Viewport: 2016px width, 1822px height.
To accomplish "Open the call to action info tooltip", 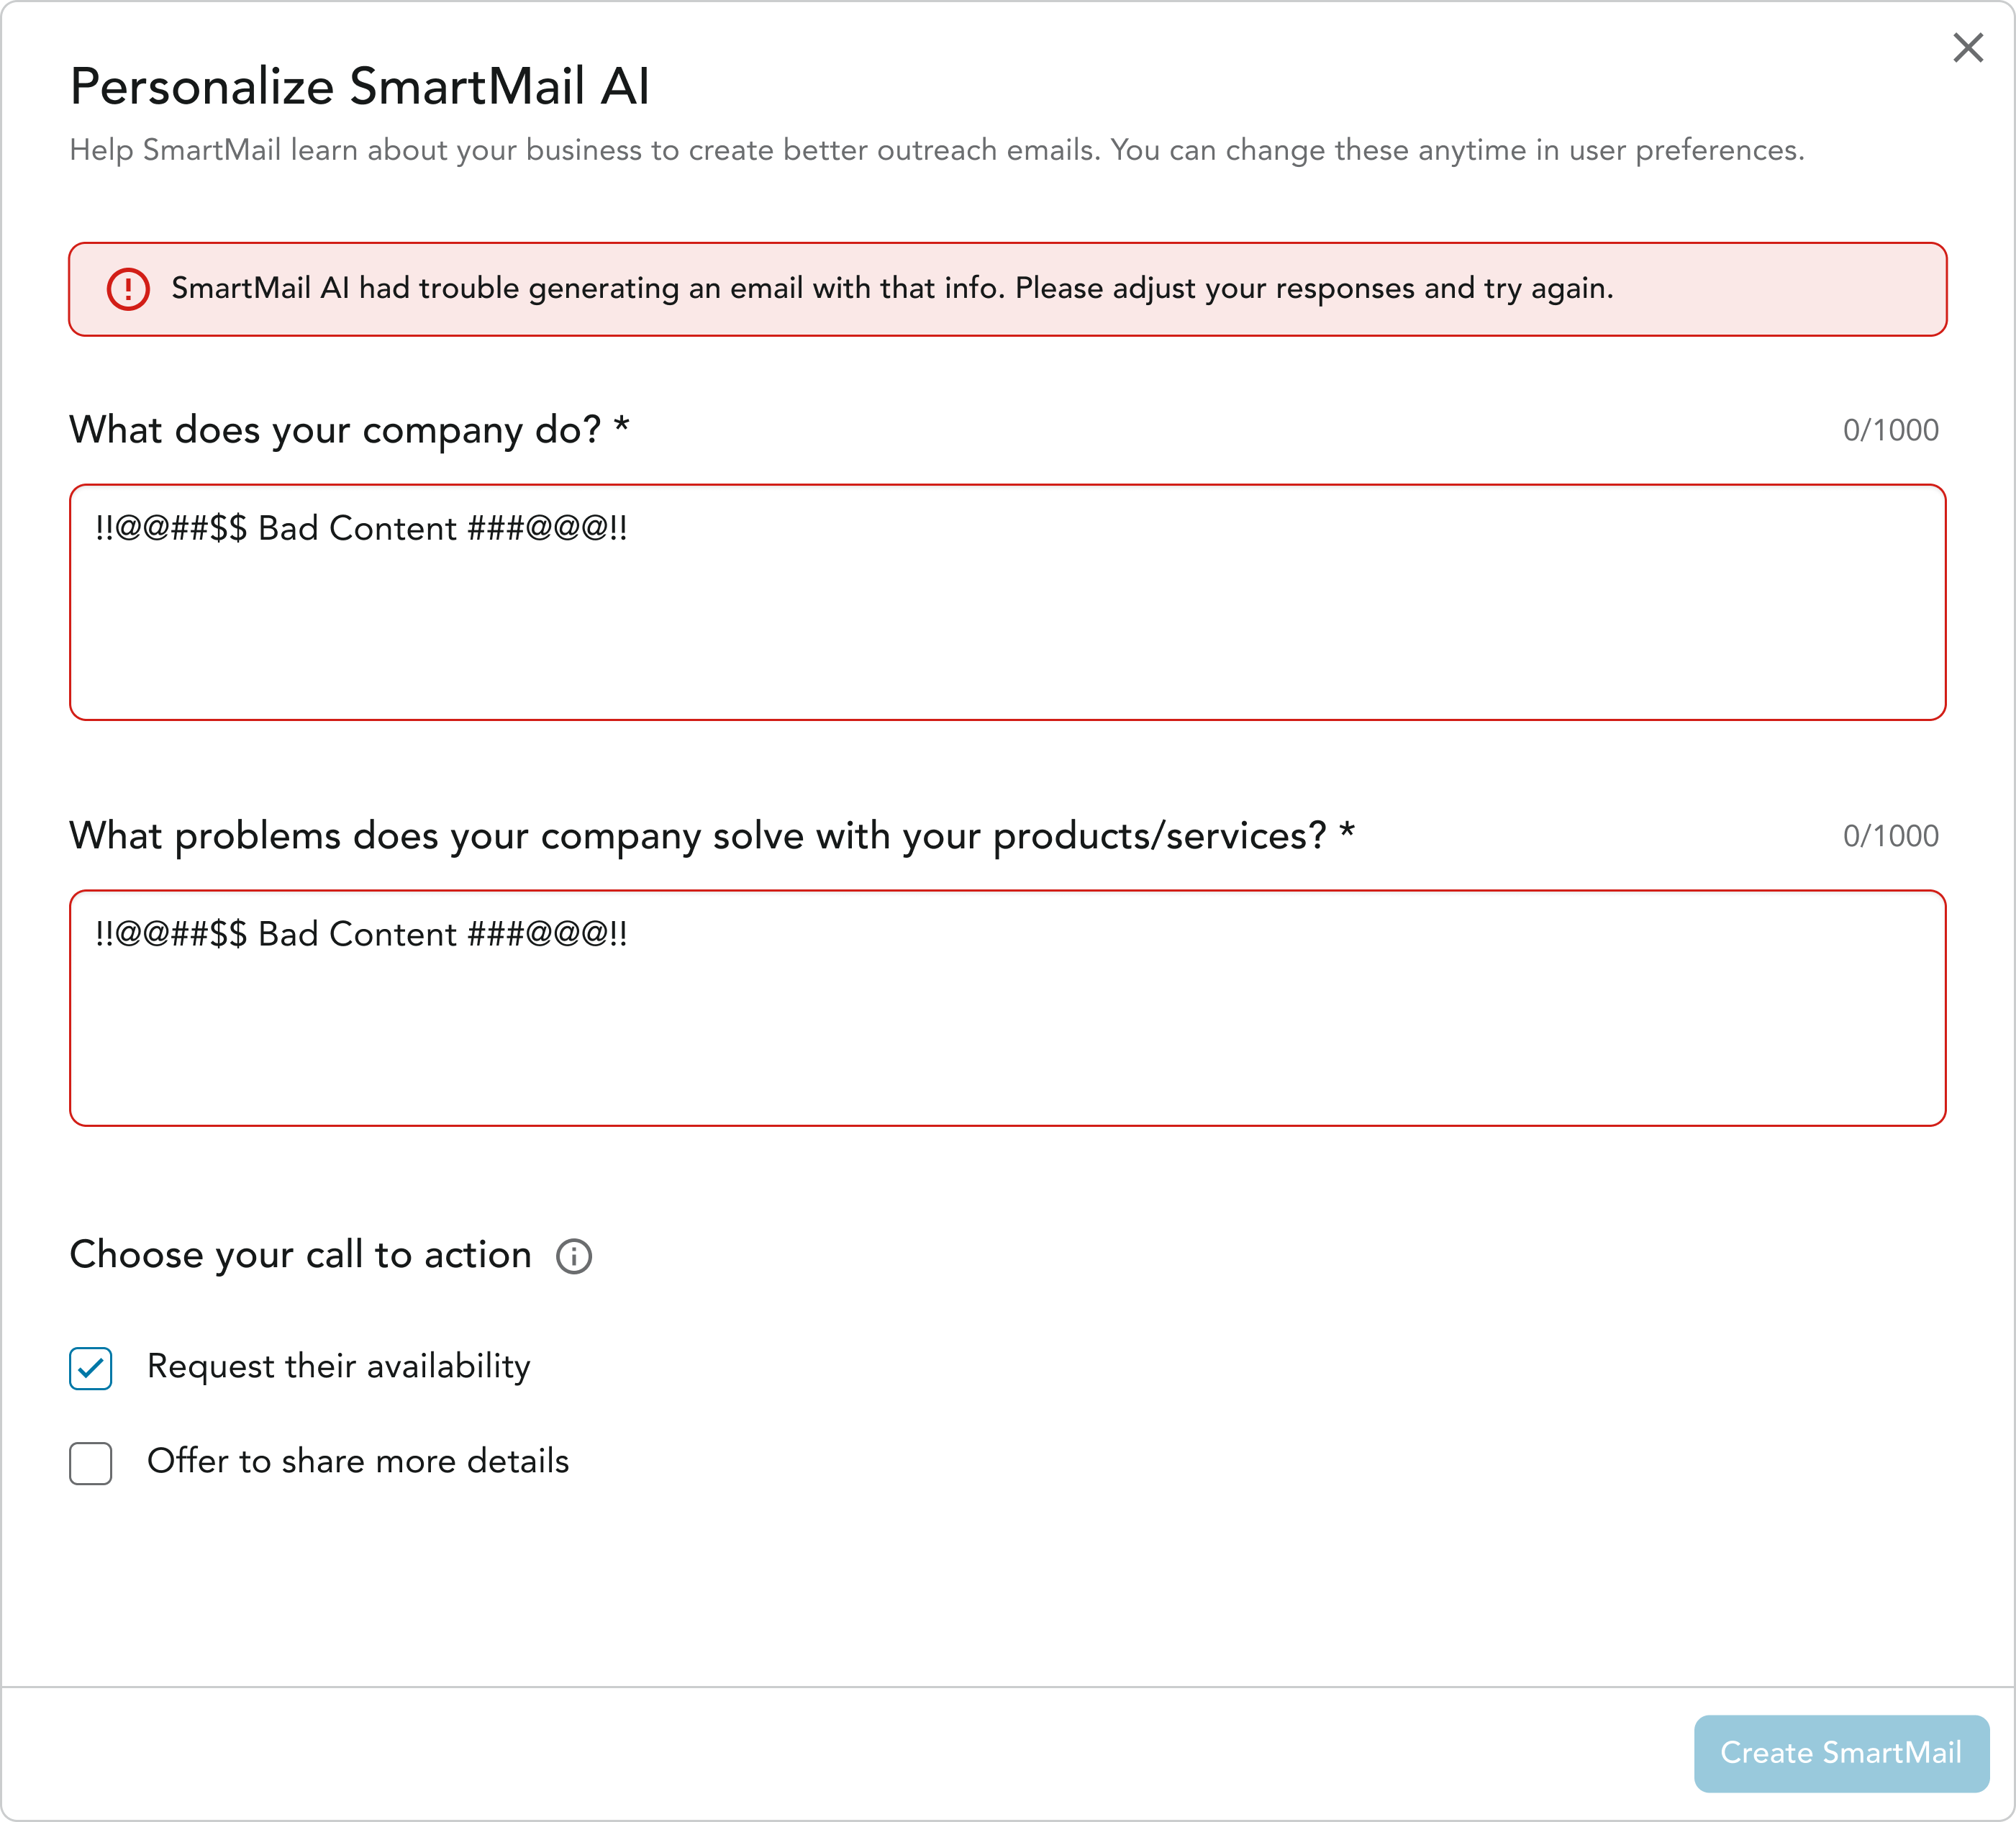I will coord(574,1256).
